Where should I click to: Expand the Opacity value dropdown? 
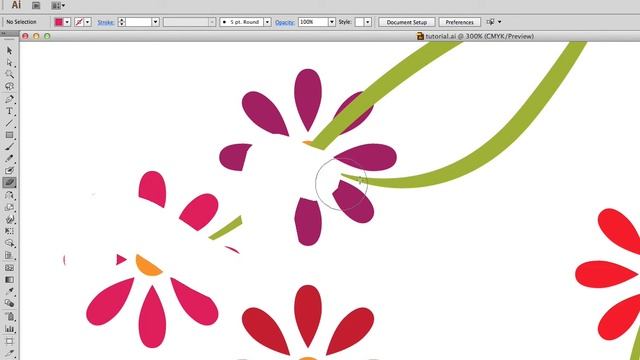click(332, 22)
